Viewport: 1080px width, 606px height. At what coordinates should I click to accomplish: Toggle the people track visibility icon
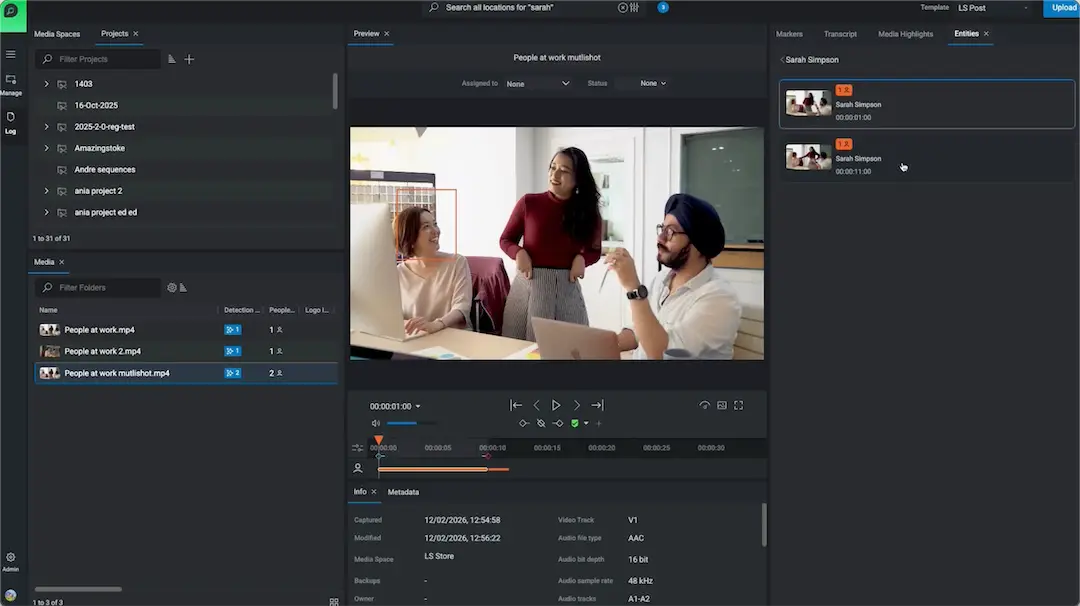(x=358, y=468)
